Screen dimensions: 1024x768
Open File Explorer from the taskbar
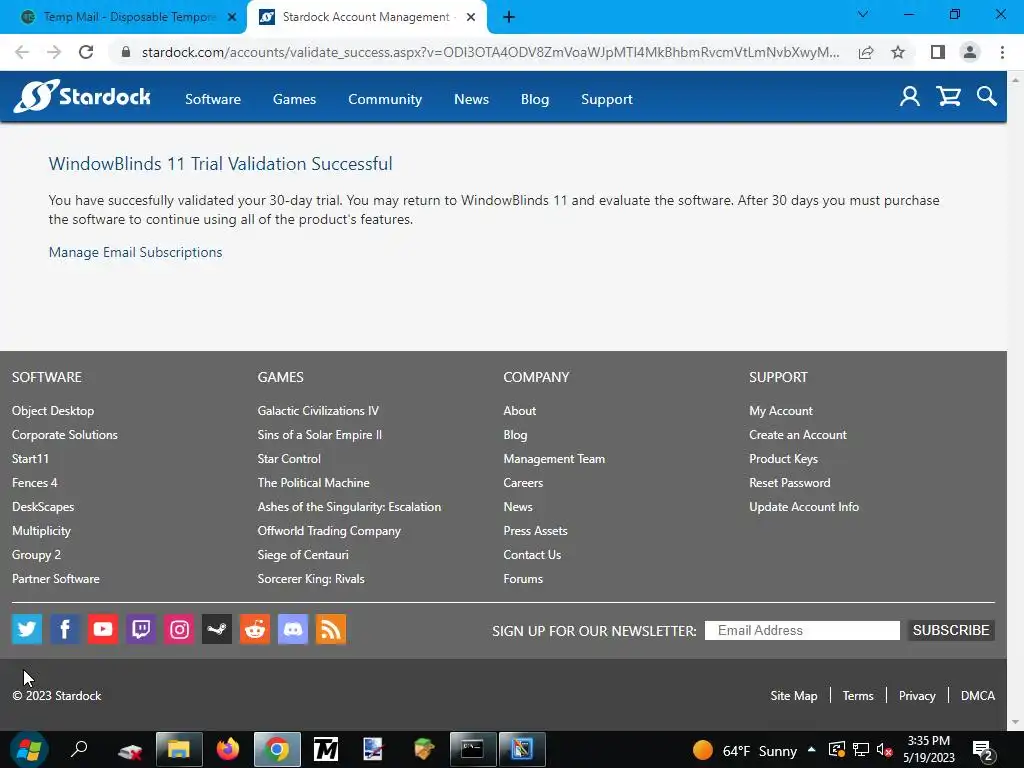pos(178,749)
